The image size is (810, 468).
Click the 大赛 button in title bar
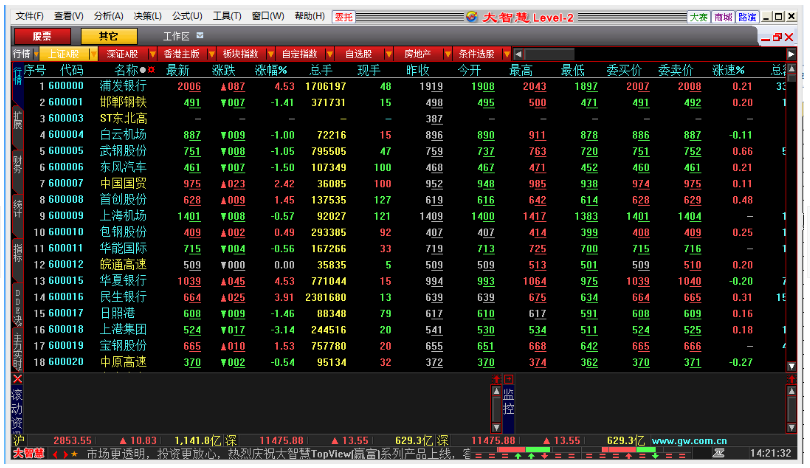click(698, 17)
